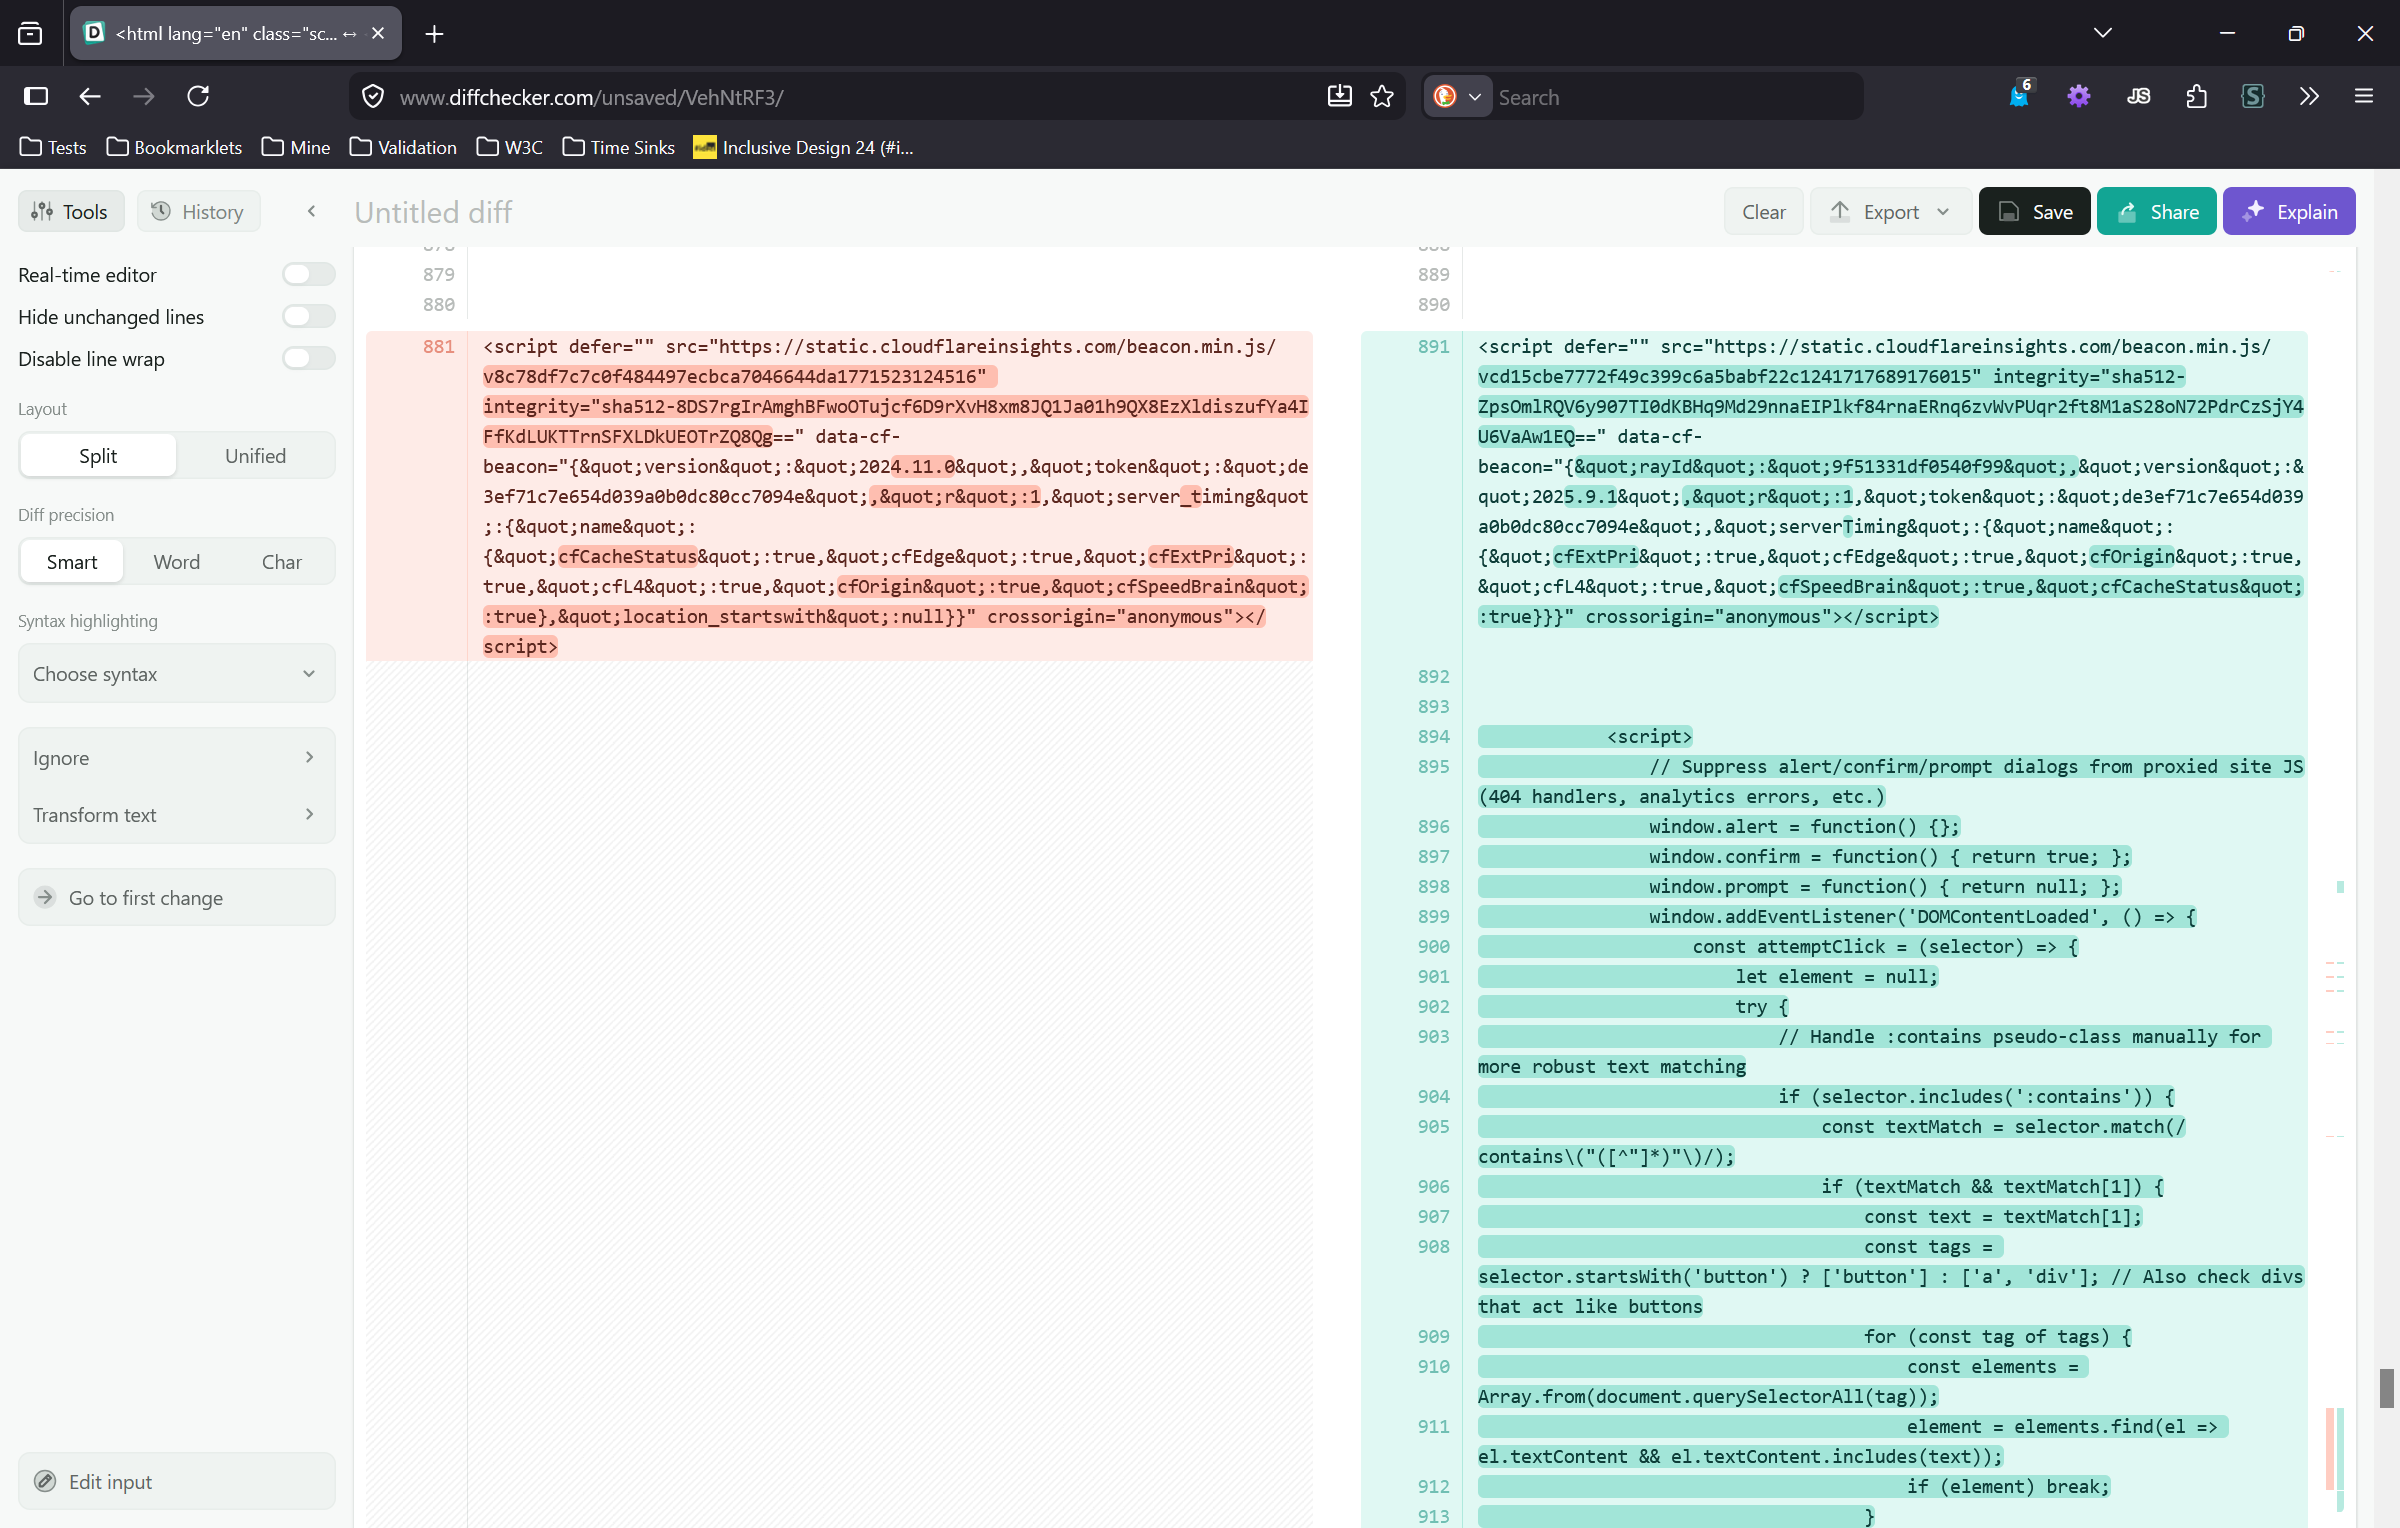Open the site security shield icon
This screenshot has height=1528, width=2400.
[x=373, y=97]
